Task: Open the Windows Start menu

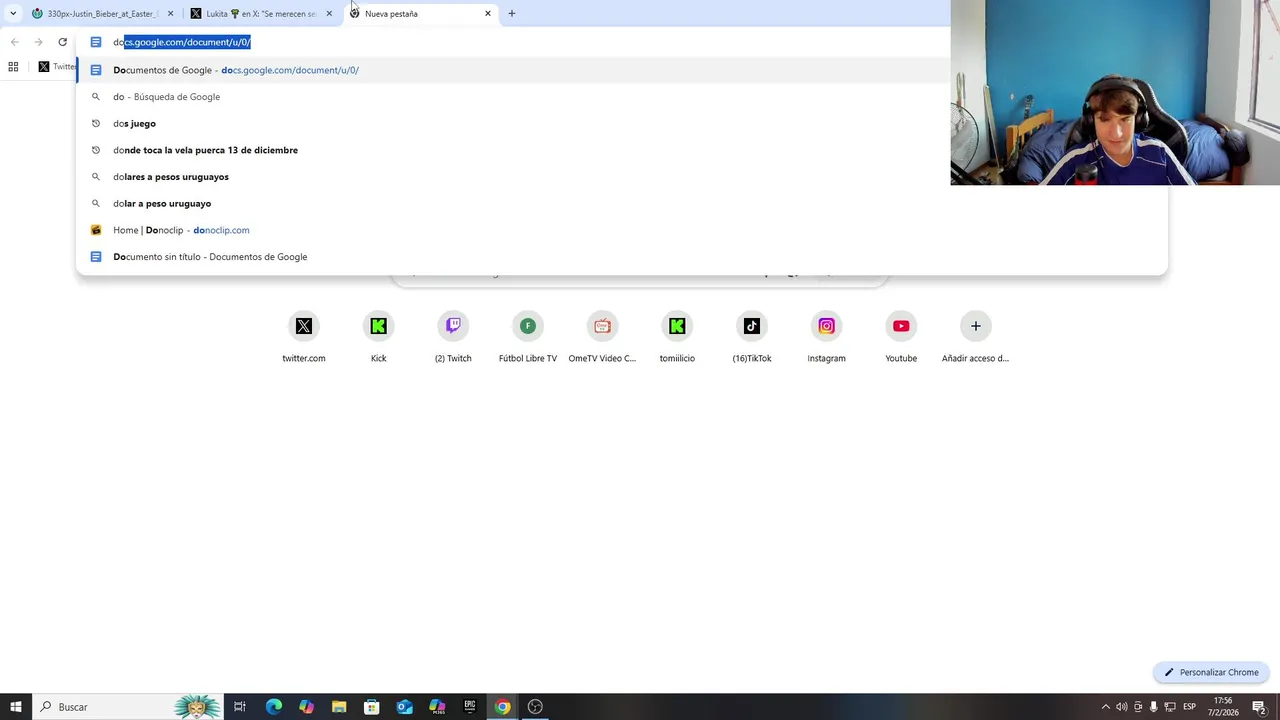Action: pyautogui.click(x=15, y=707)
